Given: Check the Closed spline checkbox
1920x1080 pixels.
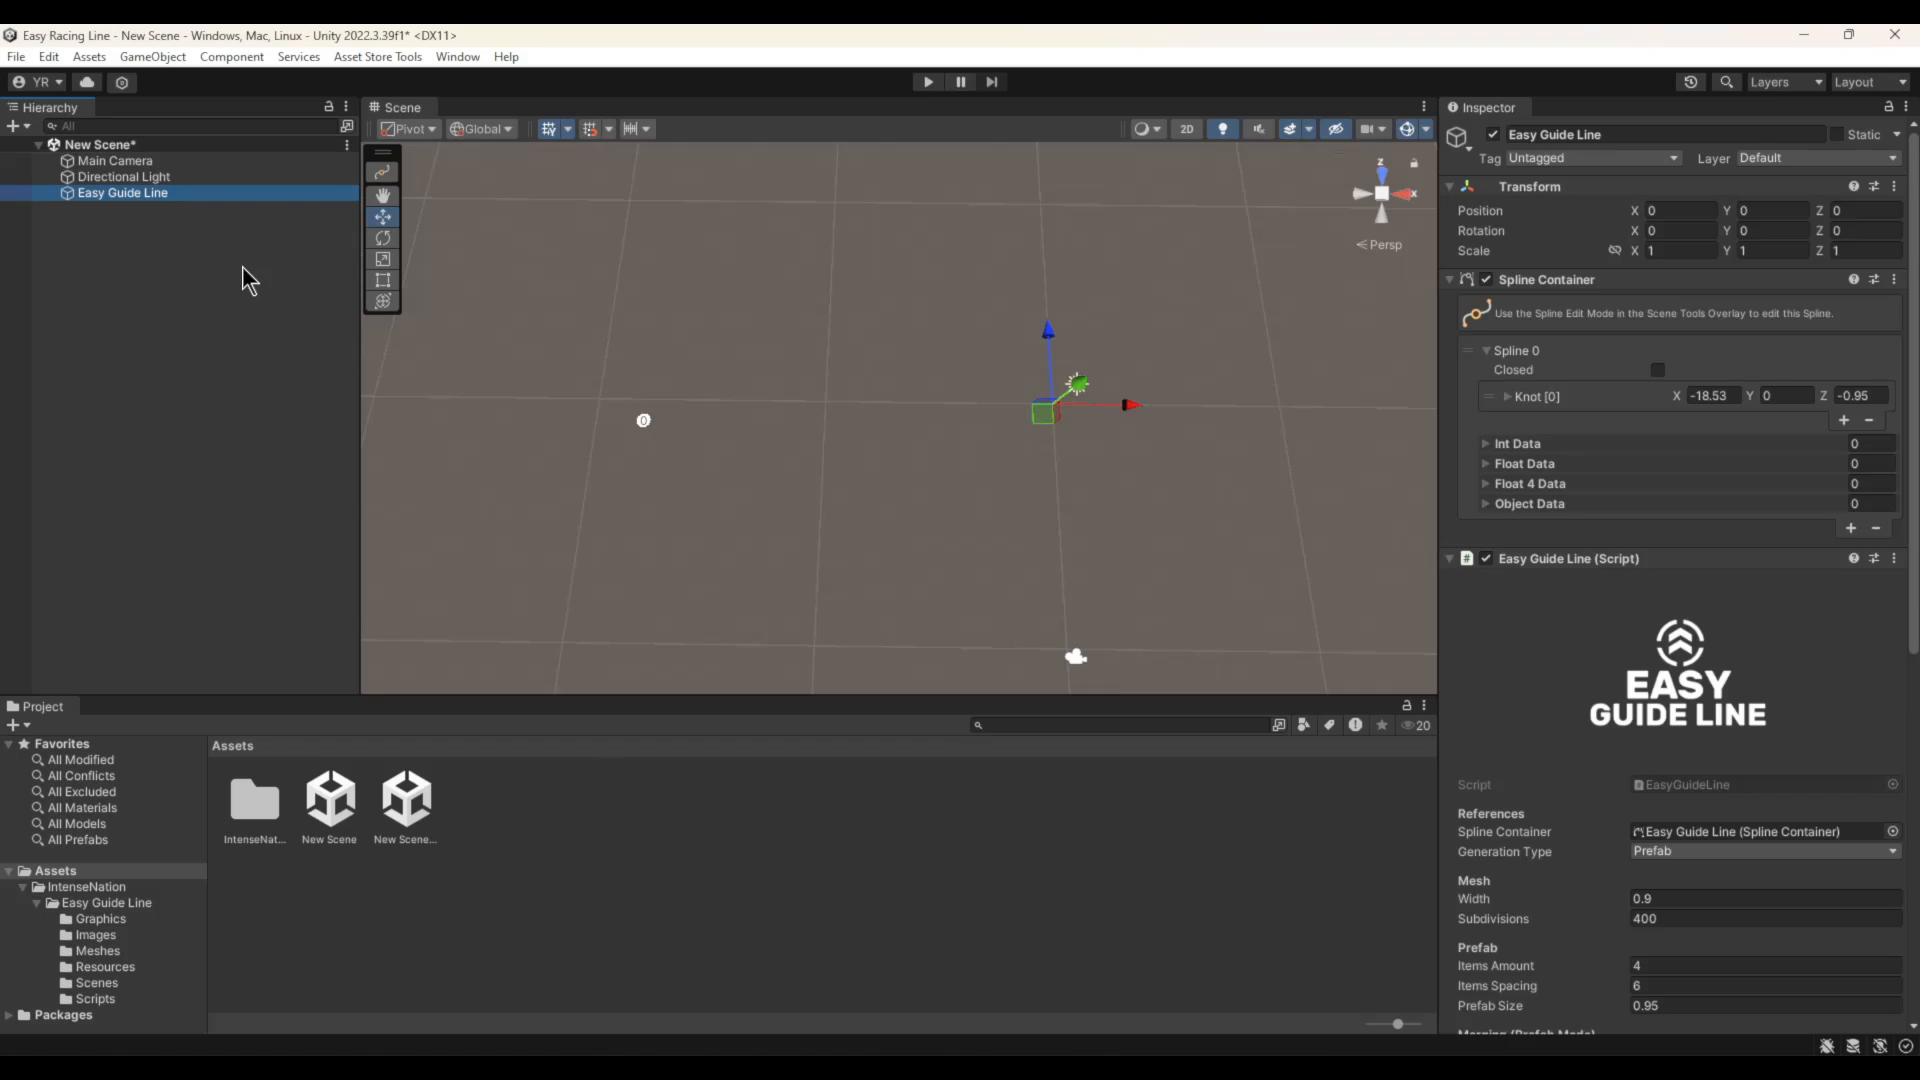Looking at the screenshot, I should 1657,370.
